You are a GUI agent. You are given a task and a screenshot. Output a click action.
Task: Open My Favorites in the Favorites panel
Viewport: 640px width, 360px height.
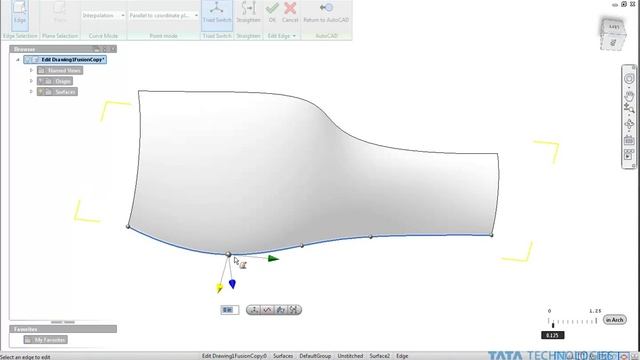click(46, 340)
